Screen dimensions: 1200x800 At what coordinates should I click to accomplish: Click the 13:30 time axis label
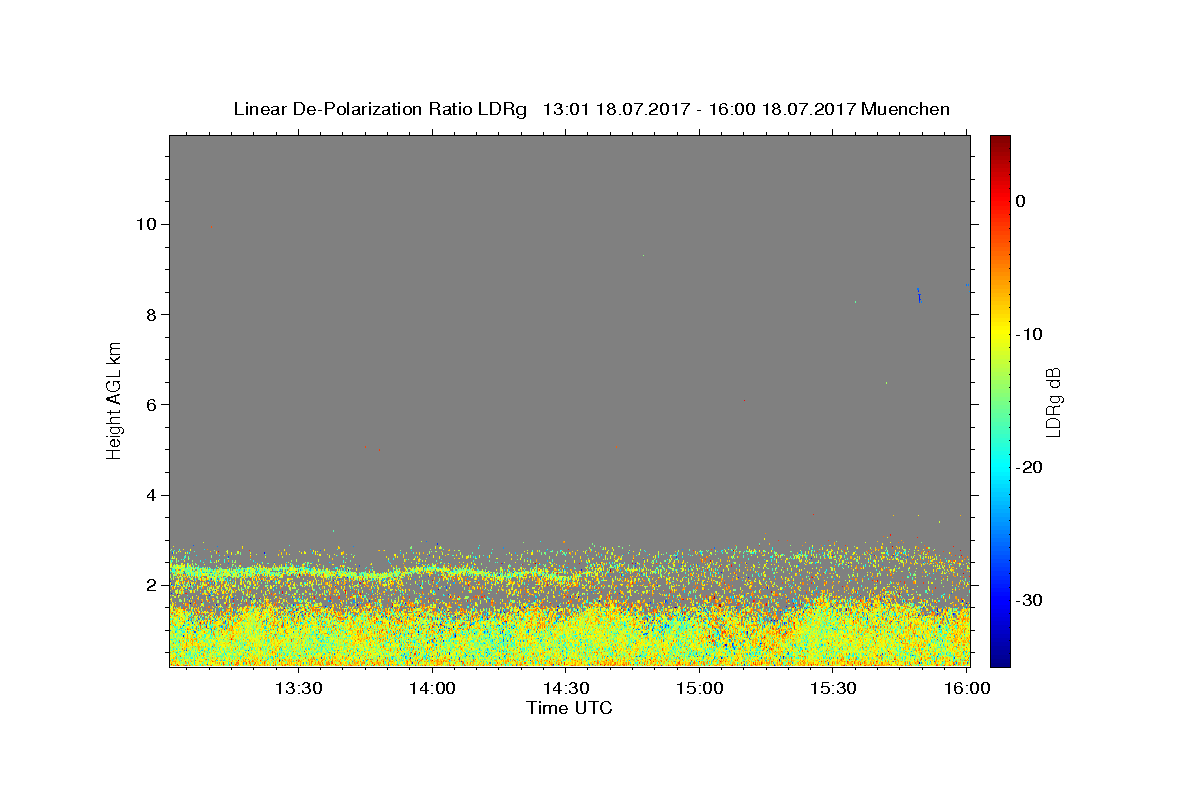tap(298, 688)
